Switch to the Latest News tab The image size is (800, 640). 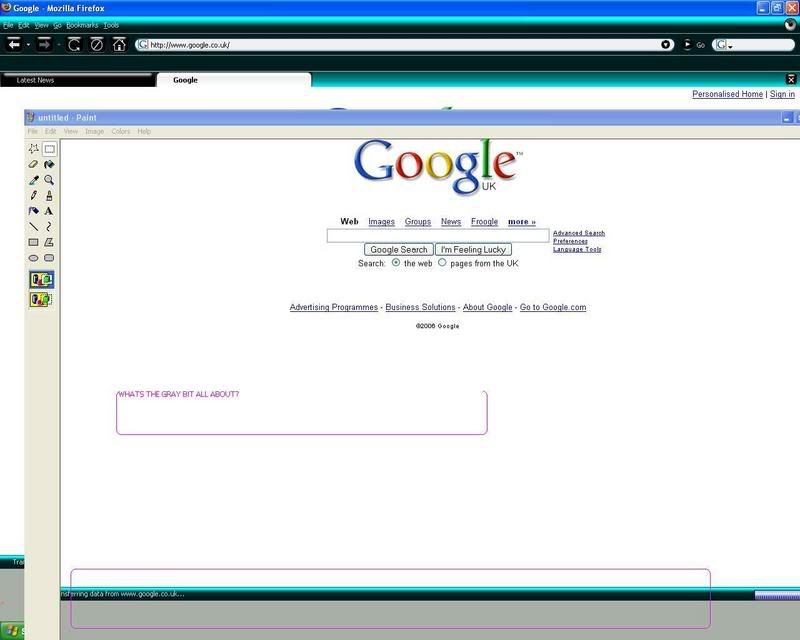pos(77,80)
